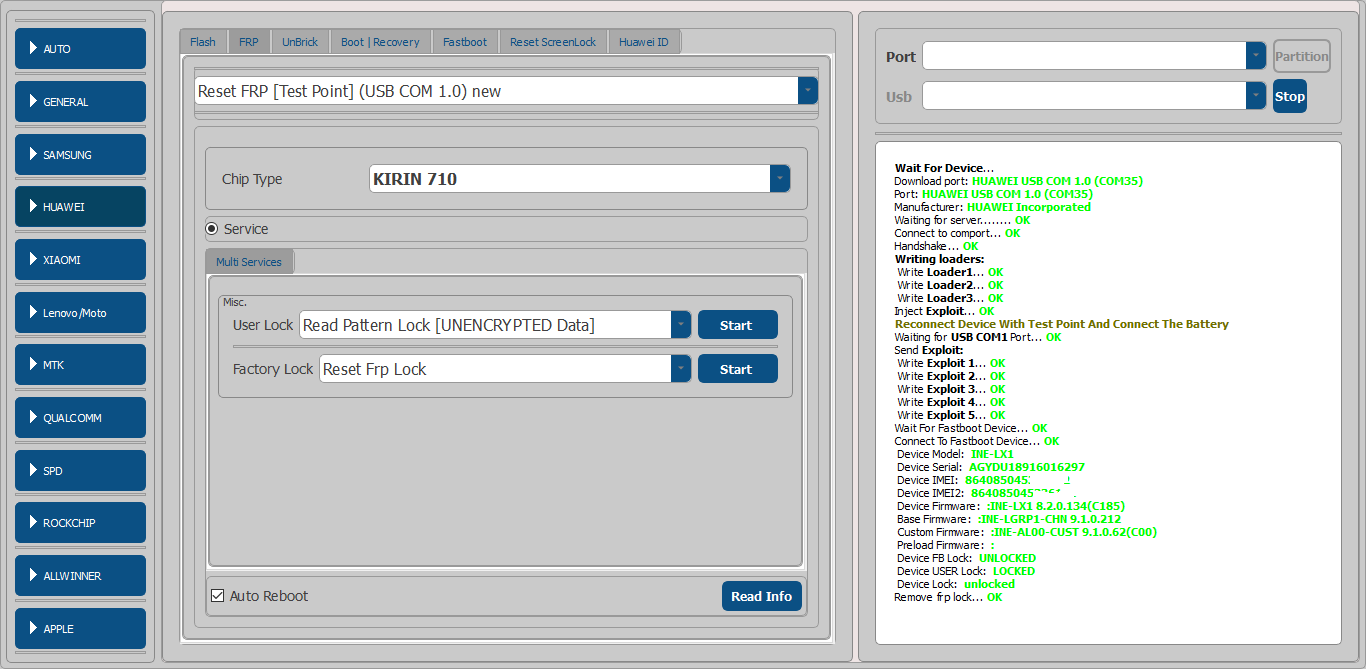Click the Partition button
The width and height of the screenshot is (1366, 669).
coord(1302,56)
